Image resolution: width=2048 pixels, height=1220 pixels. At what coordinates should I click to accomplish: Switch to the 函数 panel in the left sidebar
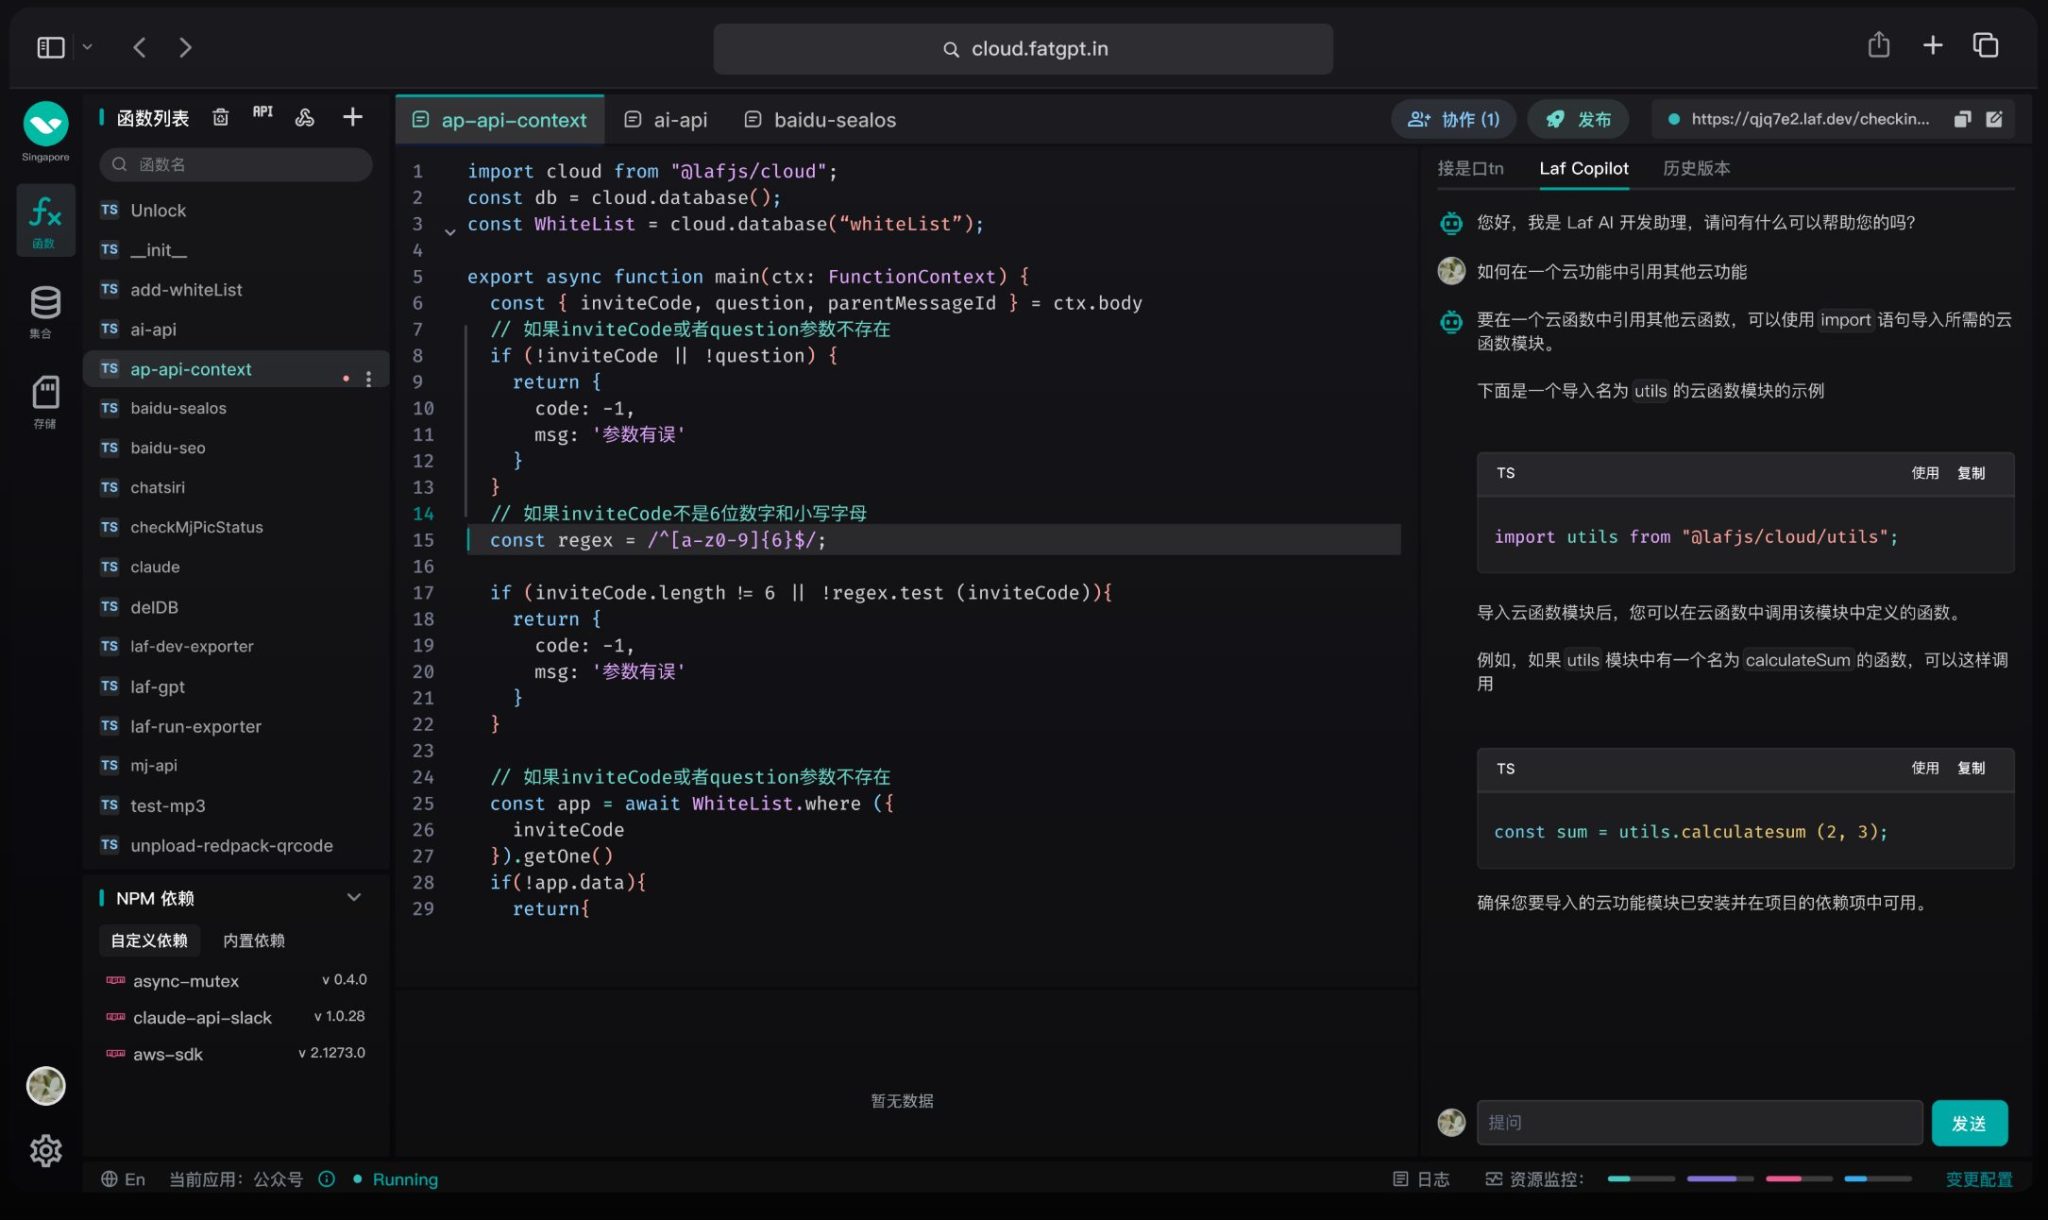pyautogui.click(x=45, y=219)
